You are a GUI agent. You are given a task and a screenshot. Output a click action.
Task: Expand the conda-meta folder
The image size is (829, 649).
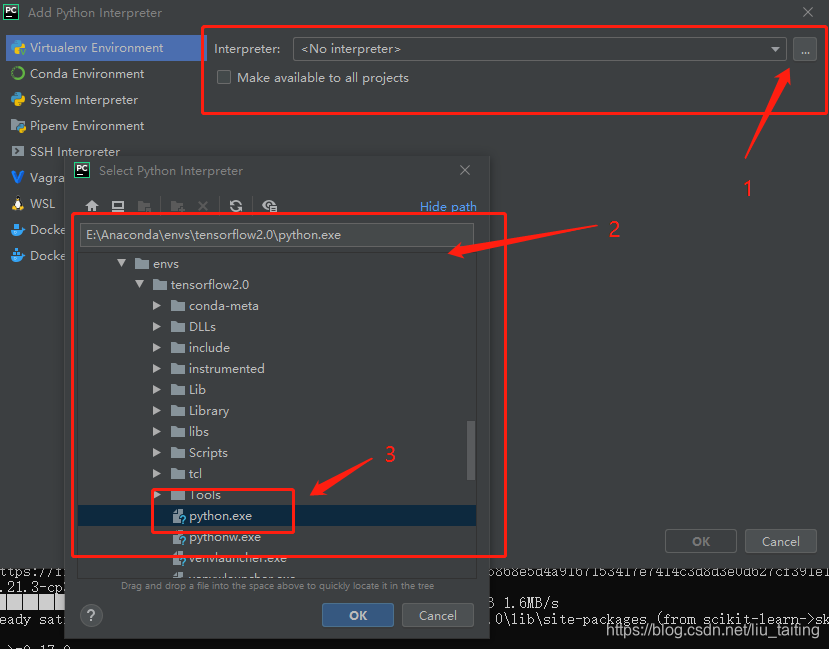pos(156,305)
